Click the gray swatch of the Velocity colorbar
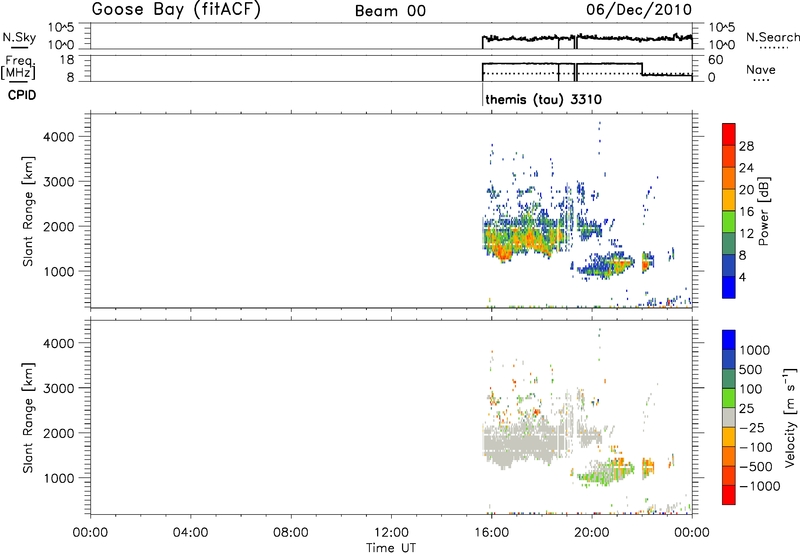 coord(729,417)
